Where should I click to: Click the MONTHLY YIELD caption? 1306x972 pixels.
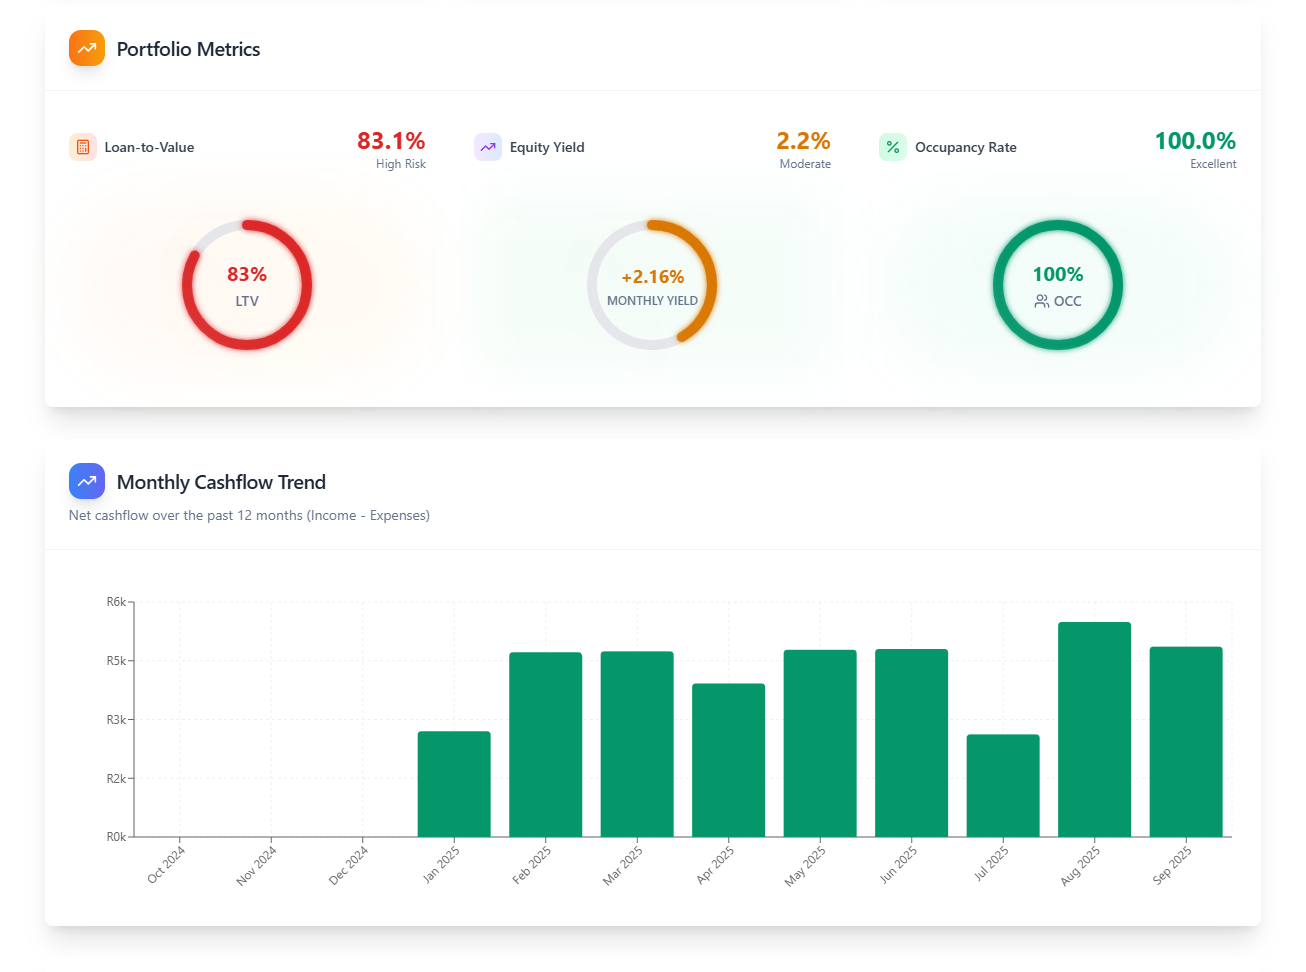(x=652, y=301)
